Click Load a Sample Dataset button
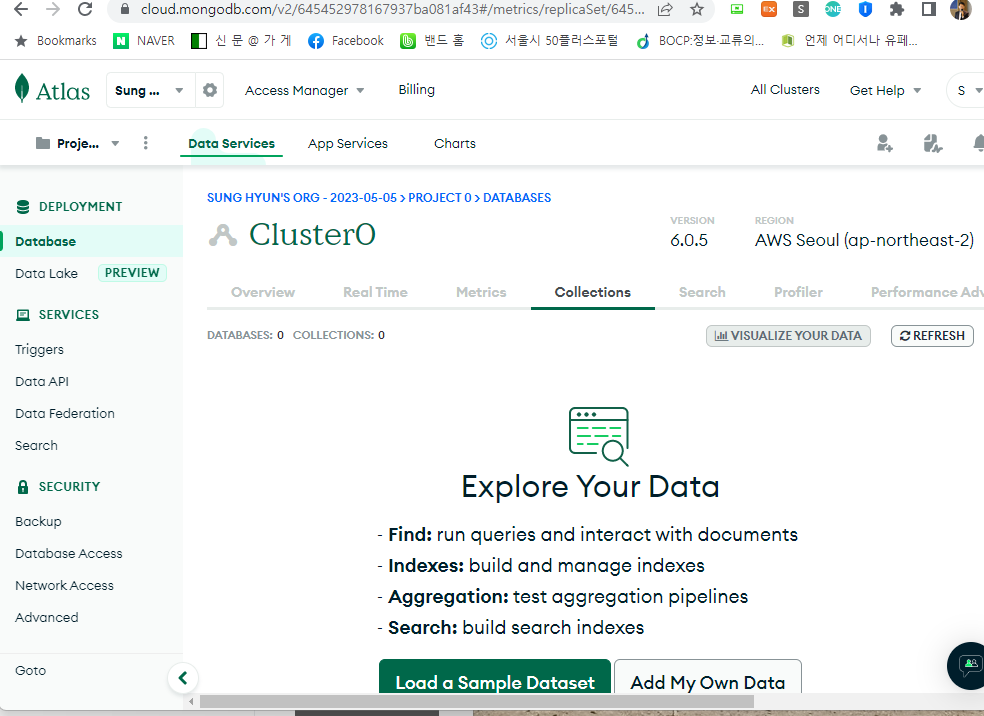This screenshot has width=984, height=716. point(495,676)
